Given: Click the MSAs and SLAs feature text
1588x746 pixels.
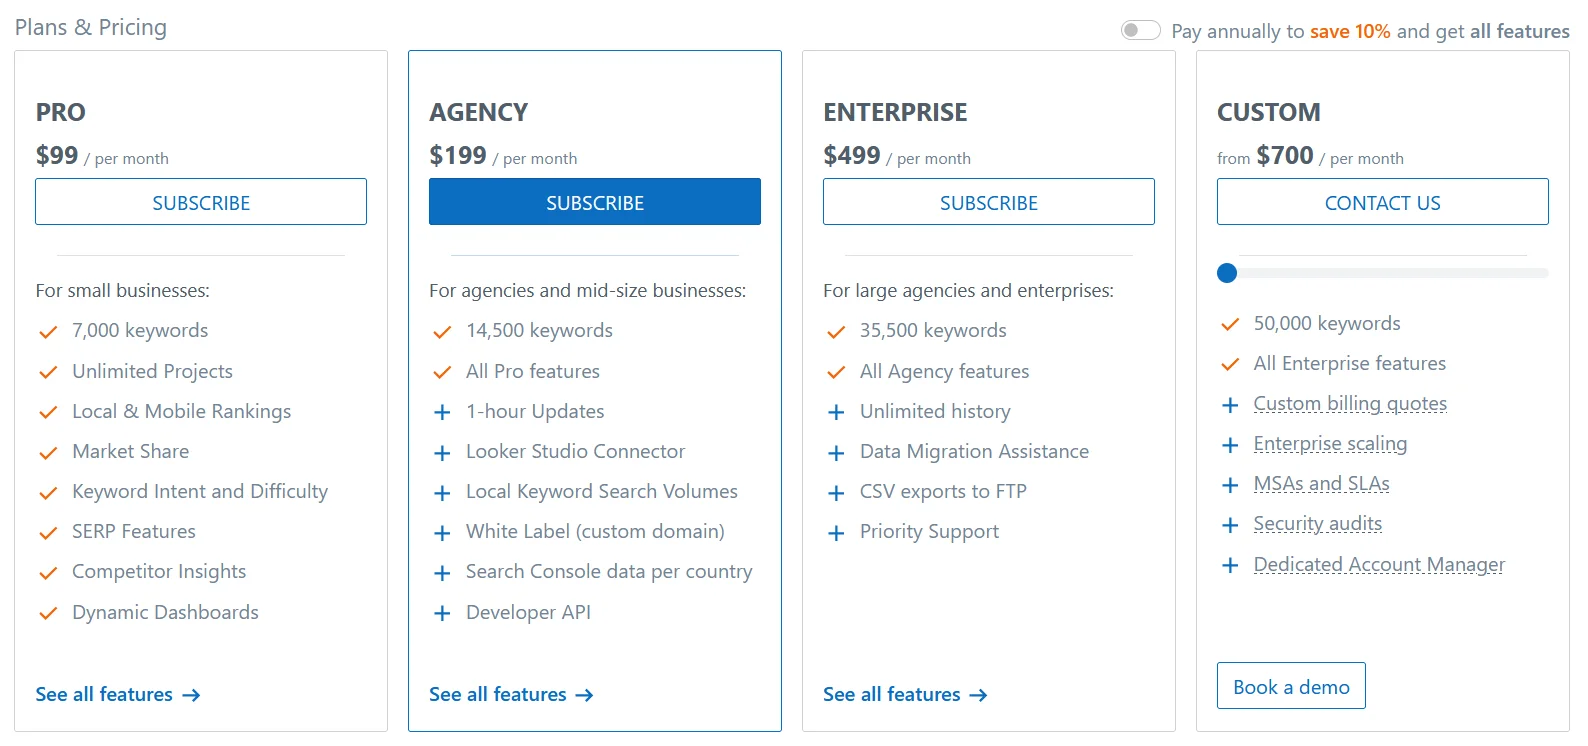Looking at the screenshot, I should click(x=1321, y=484).
